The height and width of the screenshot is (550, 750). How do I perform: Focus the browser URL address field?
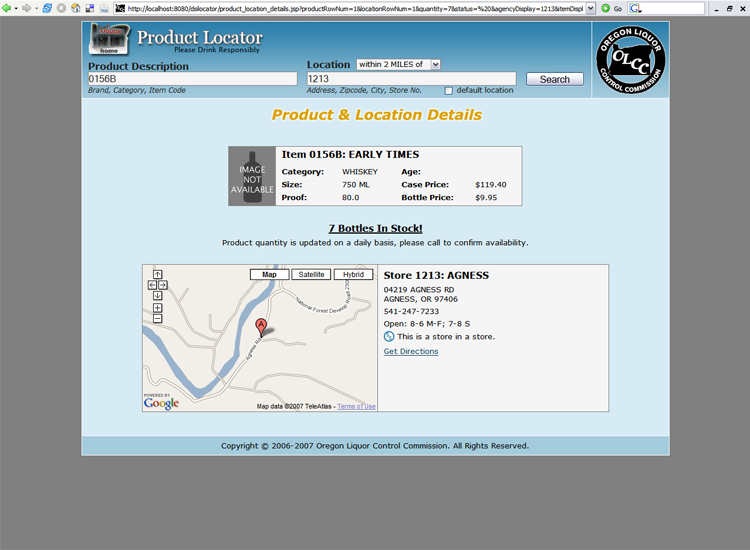355,8
